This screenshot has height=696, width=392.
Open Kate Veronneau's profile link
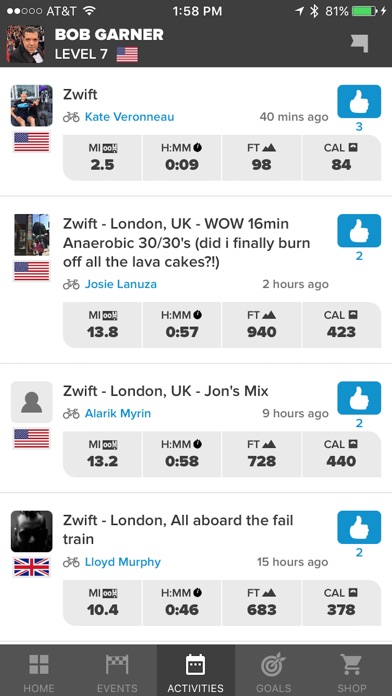click(x=129, y=117)
